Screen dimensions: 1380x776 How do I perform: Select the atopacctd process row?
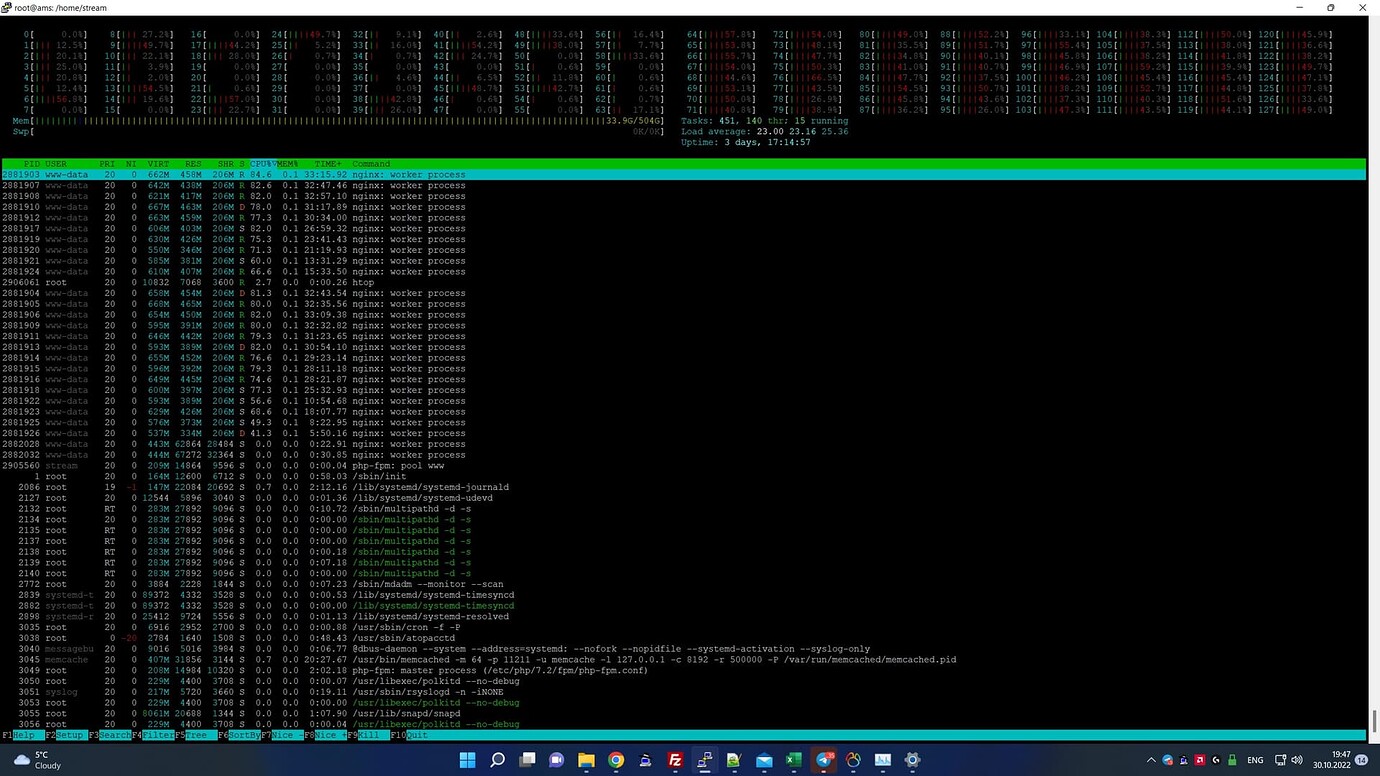pos(683,638)
